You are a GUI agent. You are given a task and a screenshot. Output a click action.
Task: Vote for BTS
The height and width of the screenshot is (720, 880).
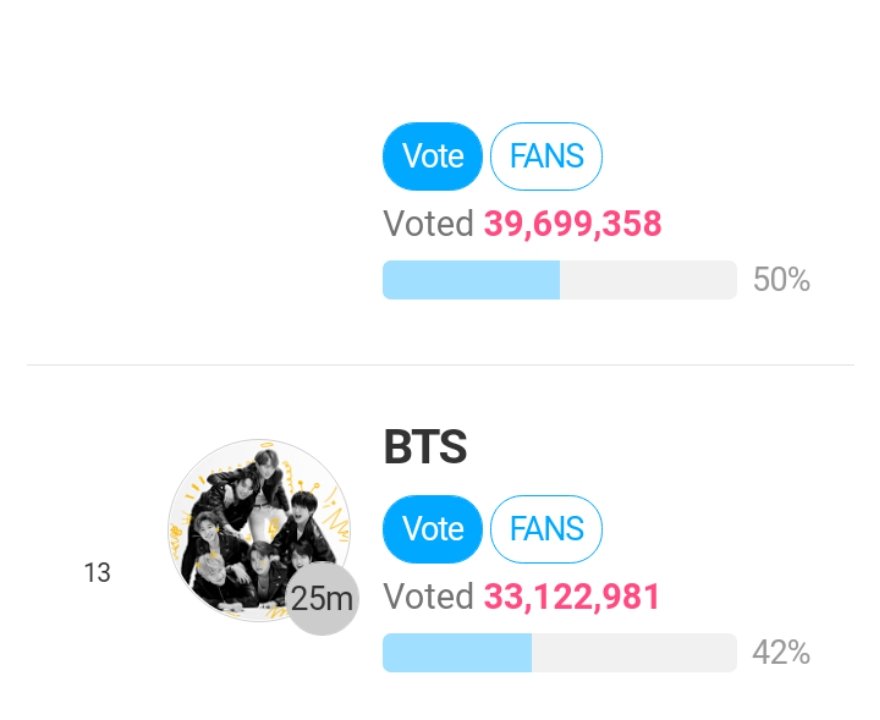[x=432, y=529]
